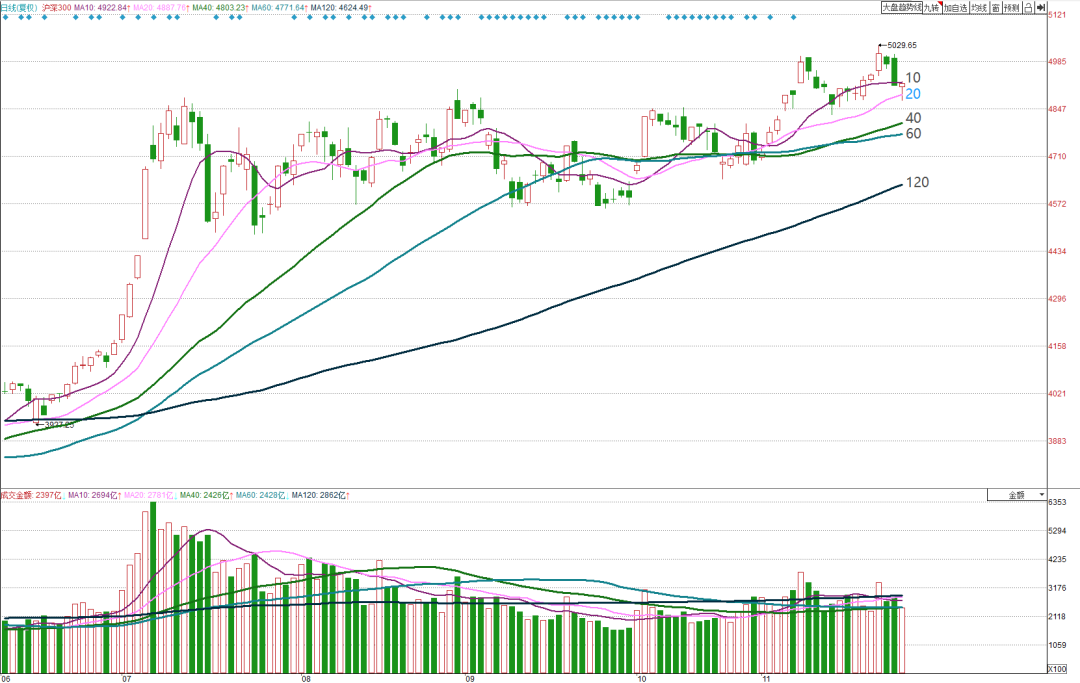Viewport: 1080px width, 683px height.
Task: Click the 09 month label on time axis
Action: [470, 679]
